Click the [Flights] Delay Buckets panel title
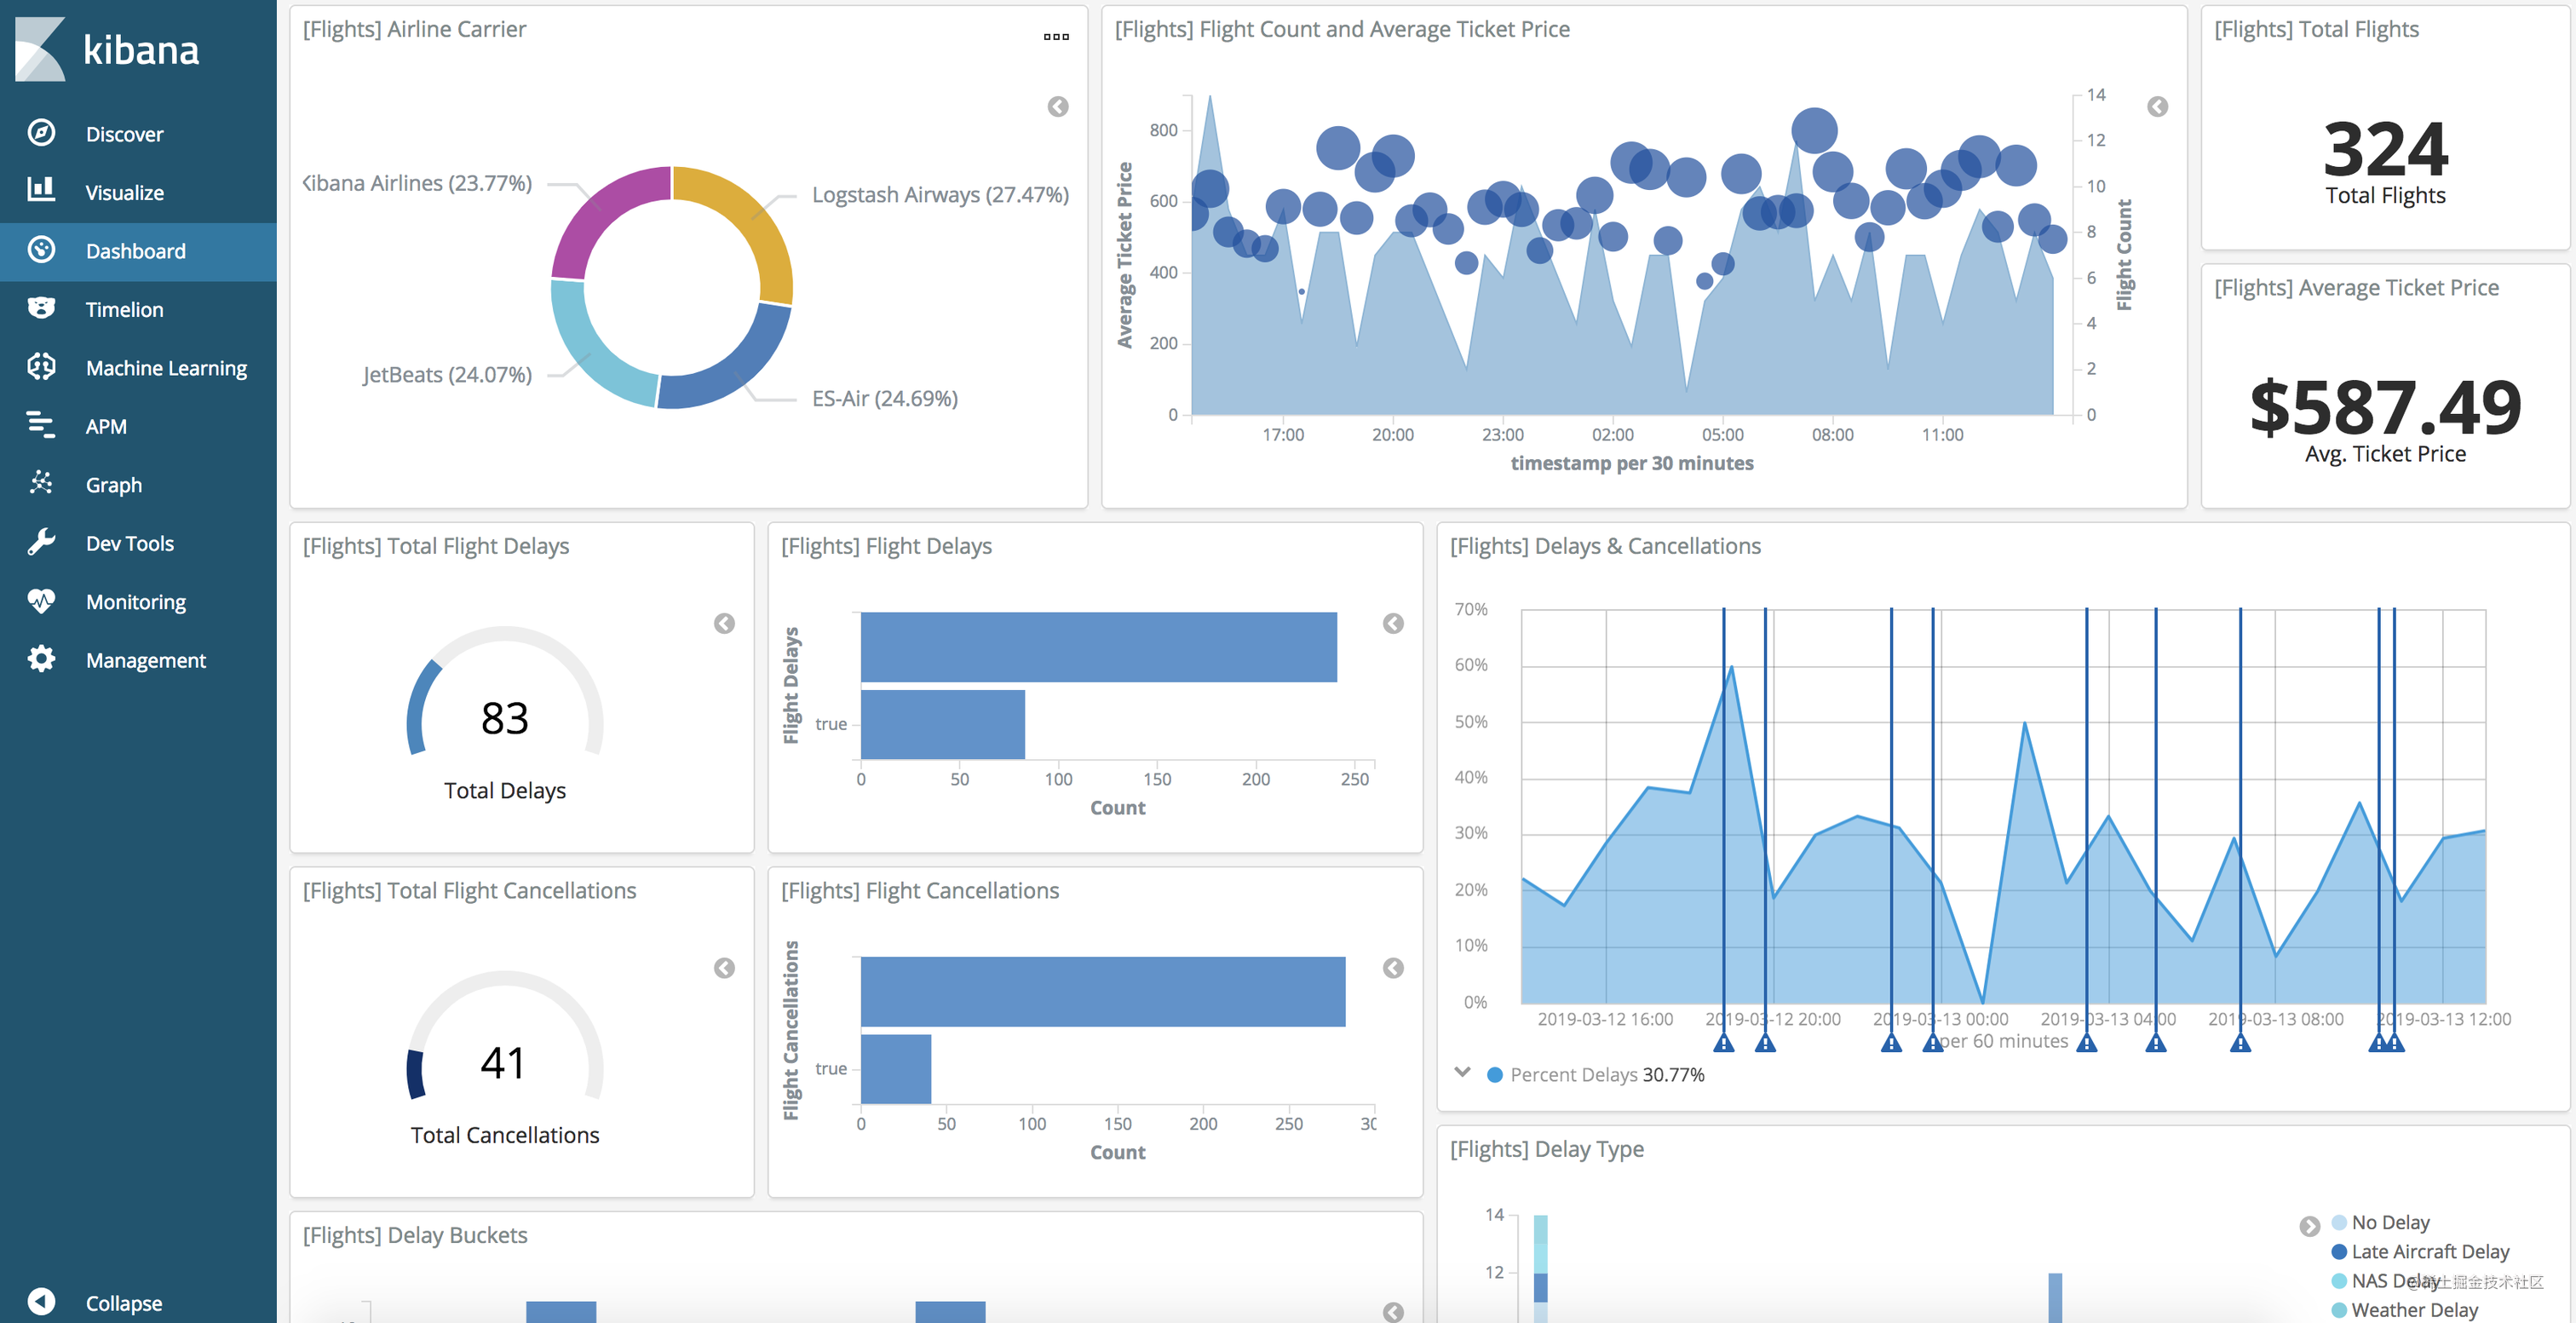2576x1323 pixels. pyautogui.click(x=415, y=1235)
